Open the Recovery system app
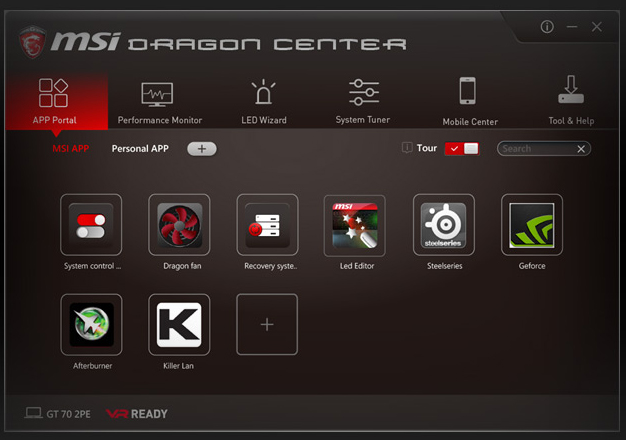Viewport: 626px width, 440px height. click(267, 225)
